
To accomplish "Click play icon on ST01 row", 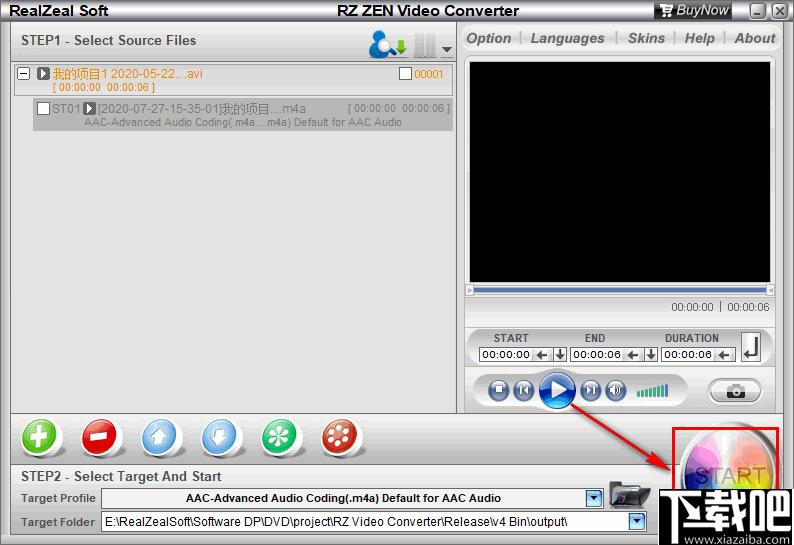I will tap(89, 108).
